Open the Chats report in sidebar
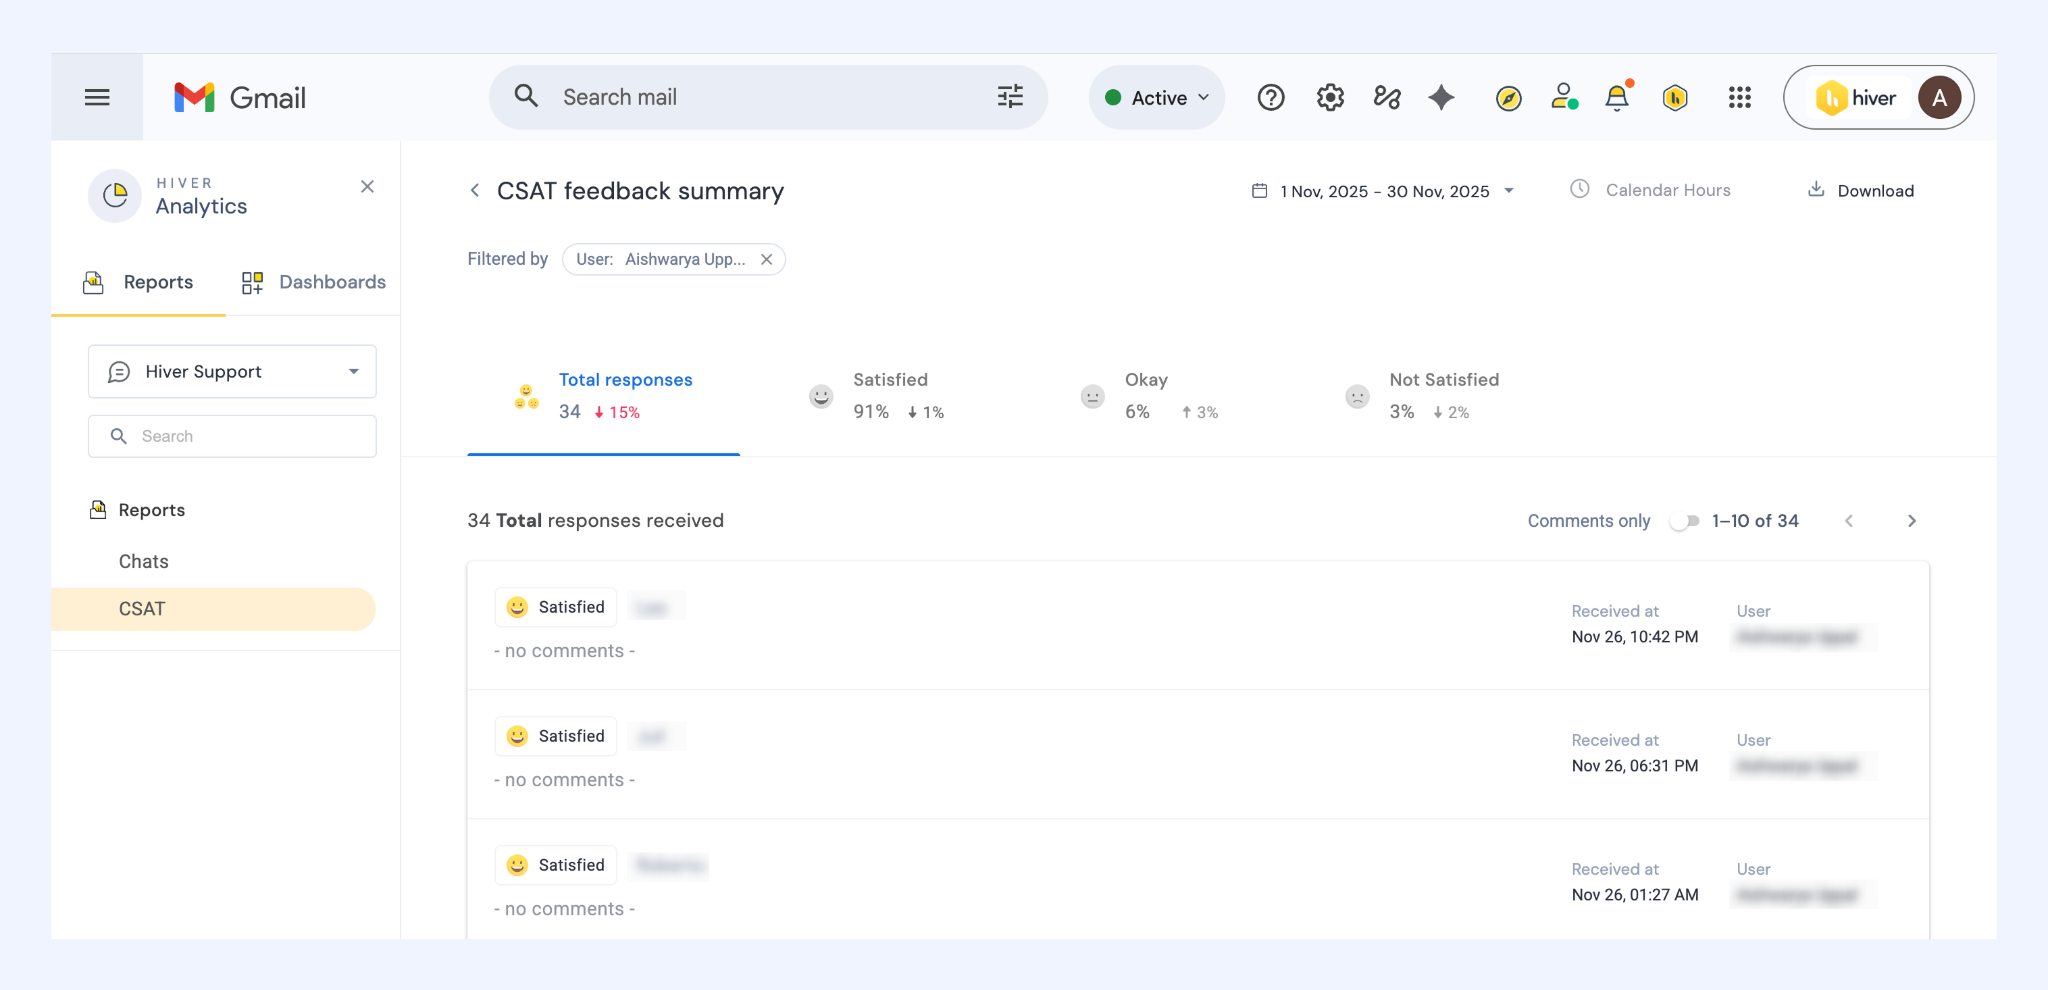2048x990 pixels. click(x=143, y=562)
